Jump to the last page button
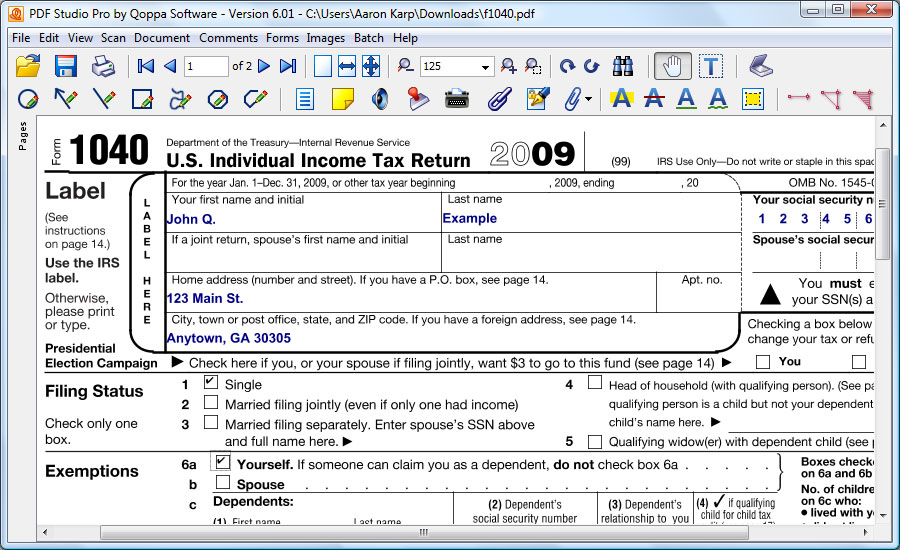Image resolution: width=900 pixels, height=550 pixels. click(x=288, y=67)
